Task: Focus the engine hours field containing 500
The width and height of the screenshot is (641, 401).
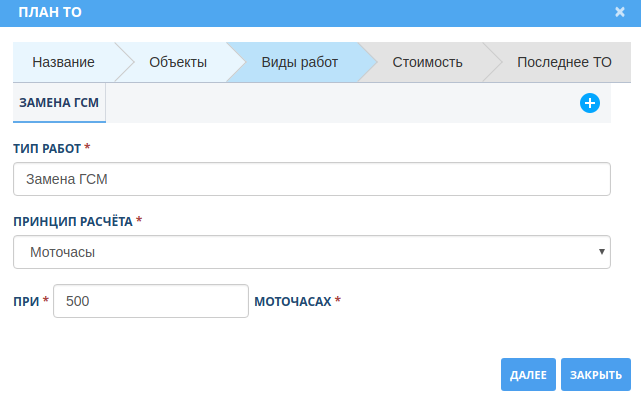Action: click(x=150, y=301)
